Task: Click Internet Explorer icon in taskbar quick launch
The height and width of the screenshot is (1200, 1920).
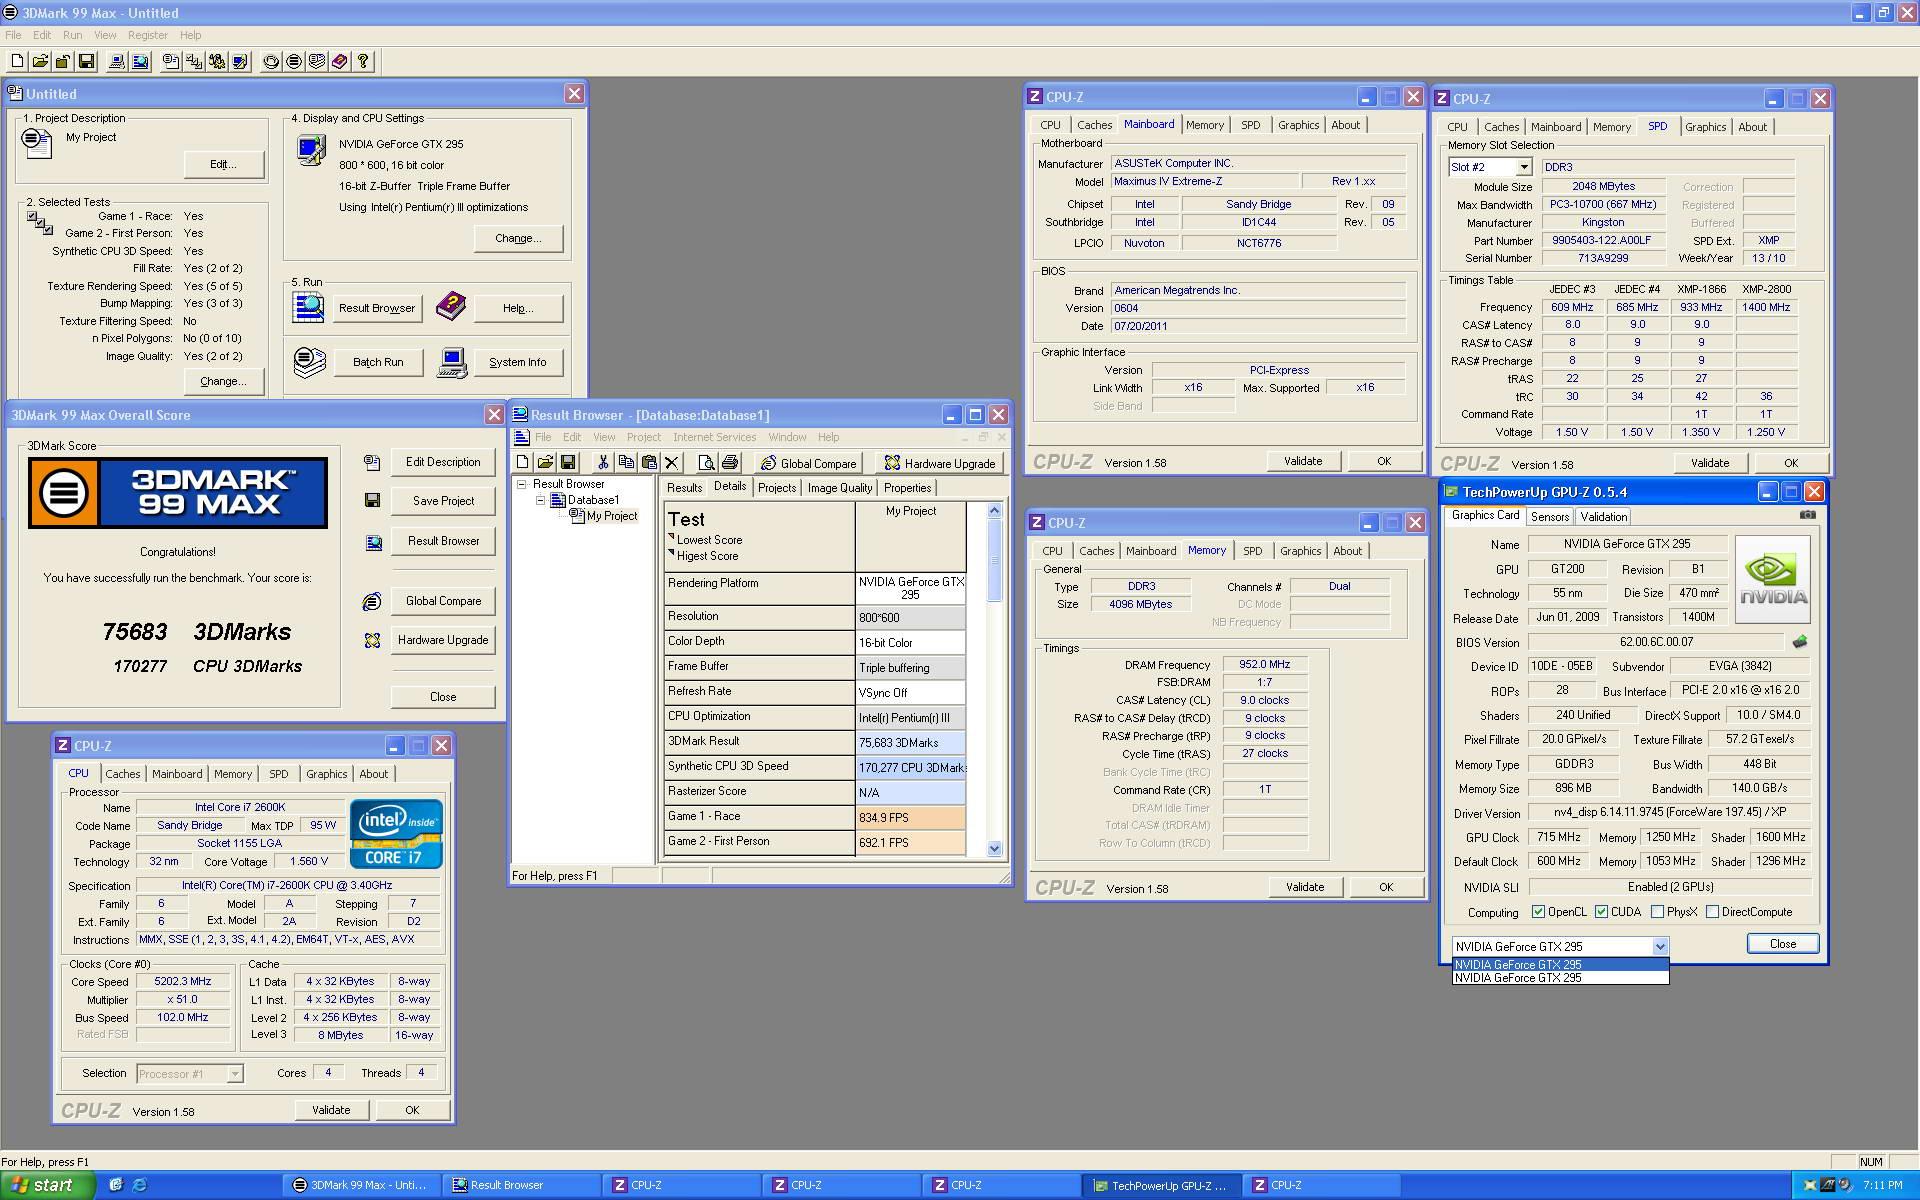Action: pos(140,1185)
